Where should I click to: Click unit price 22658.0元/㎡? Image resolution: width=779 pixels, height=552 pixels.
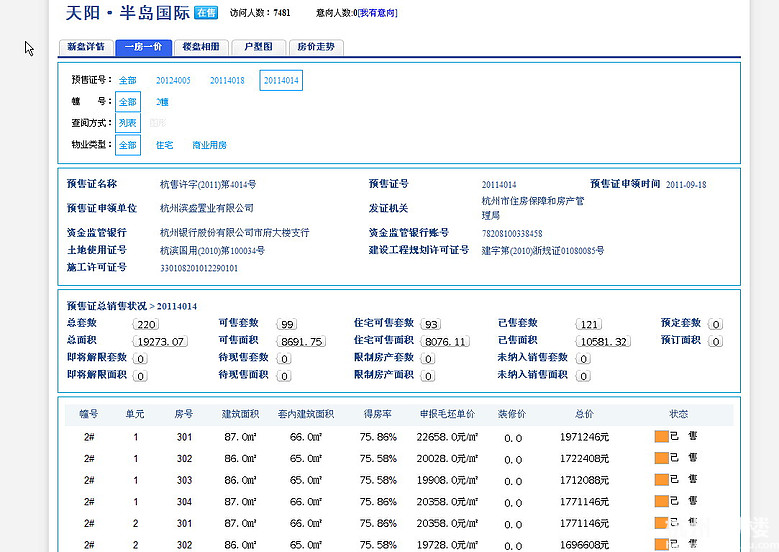click(447, 437)
